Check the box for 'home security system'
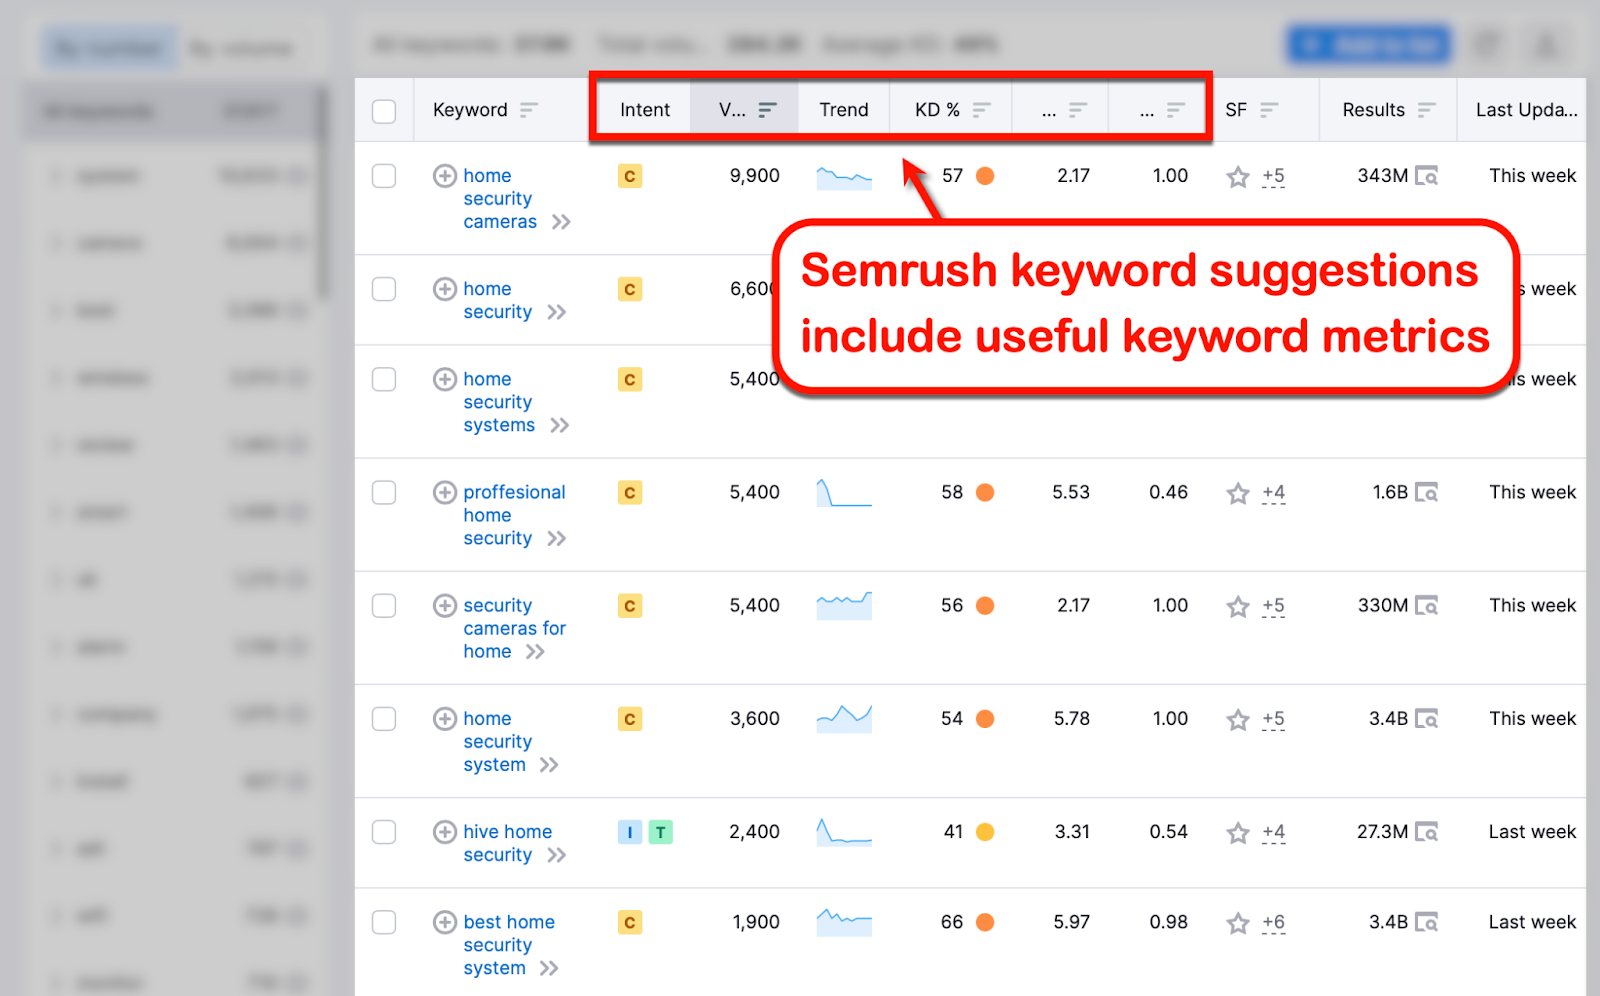Image resolution: width=1600 pixels, height=996 pixels. (384, 718)
